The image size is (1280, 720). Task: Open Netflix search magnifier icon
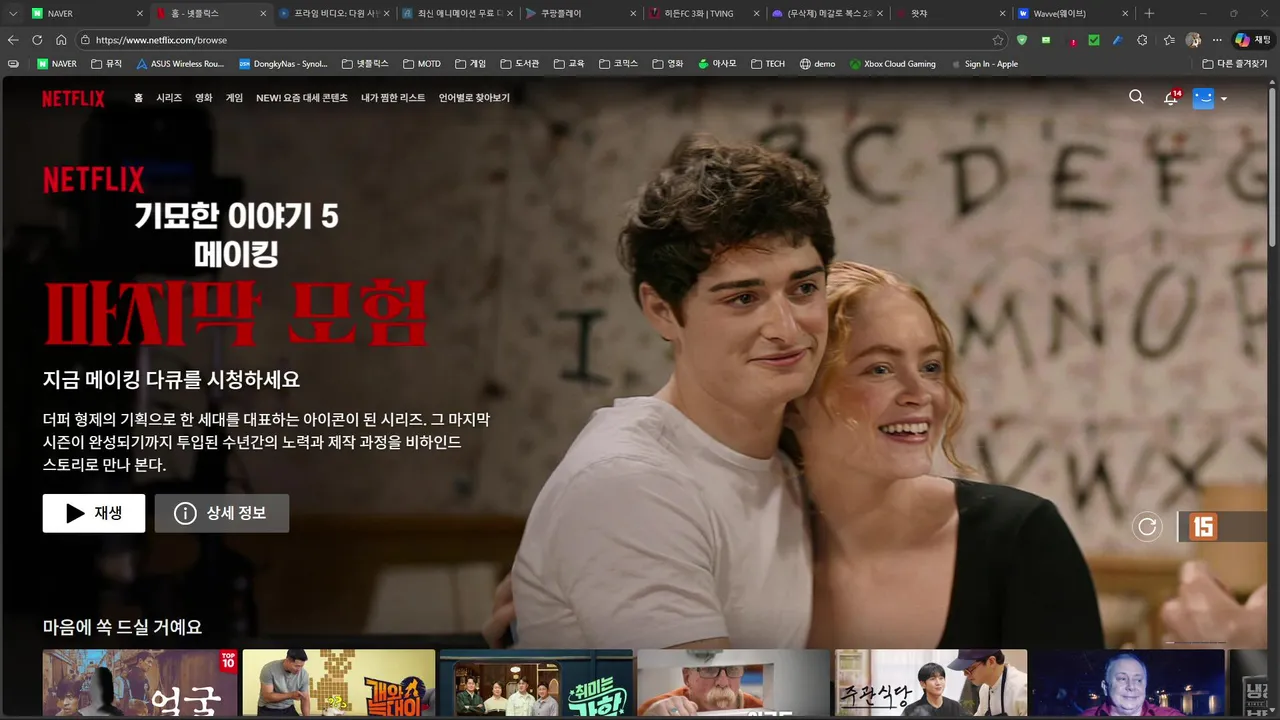1136,97
